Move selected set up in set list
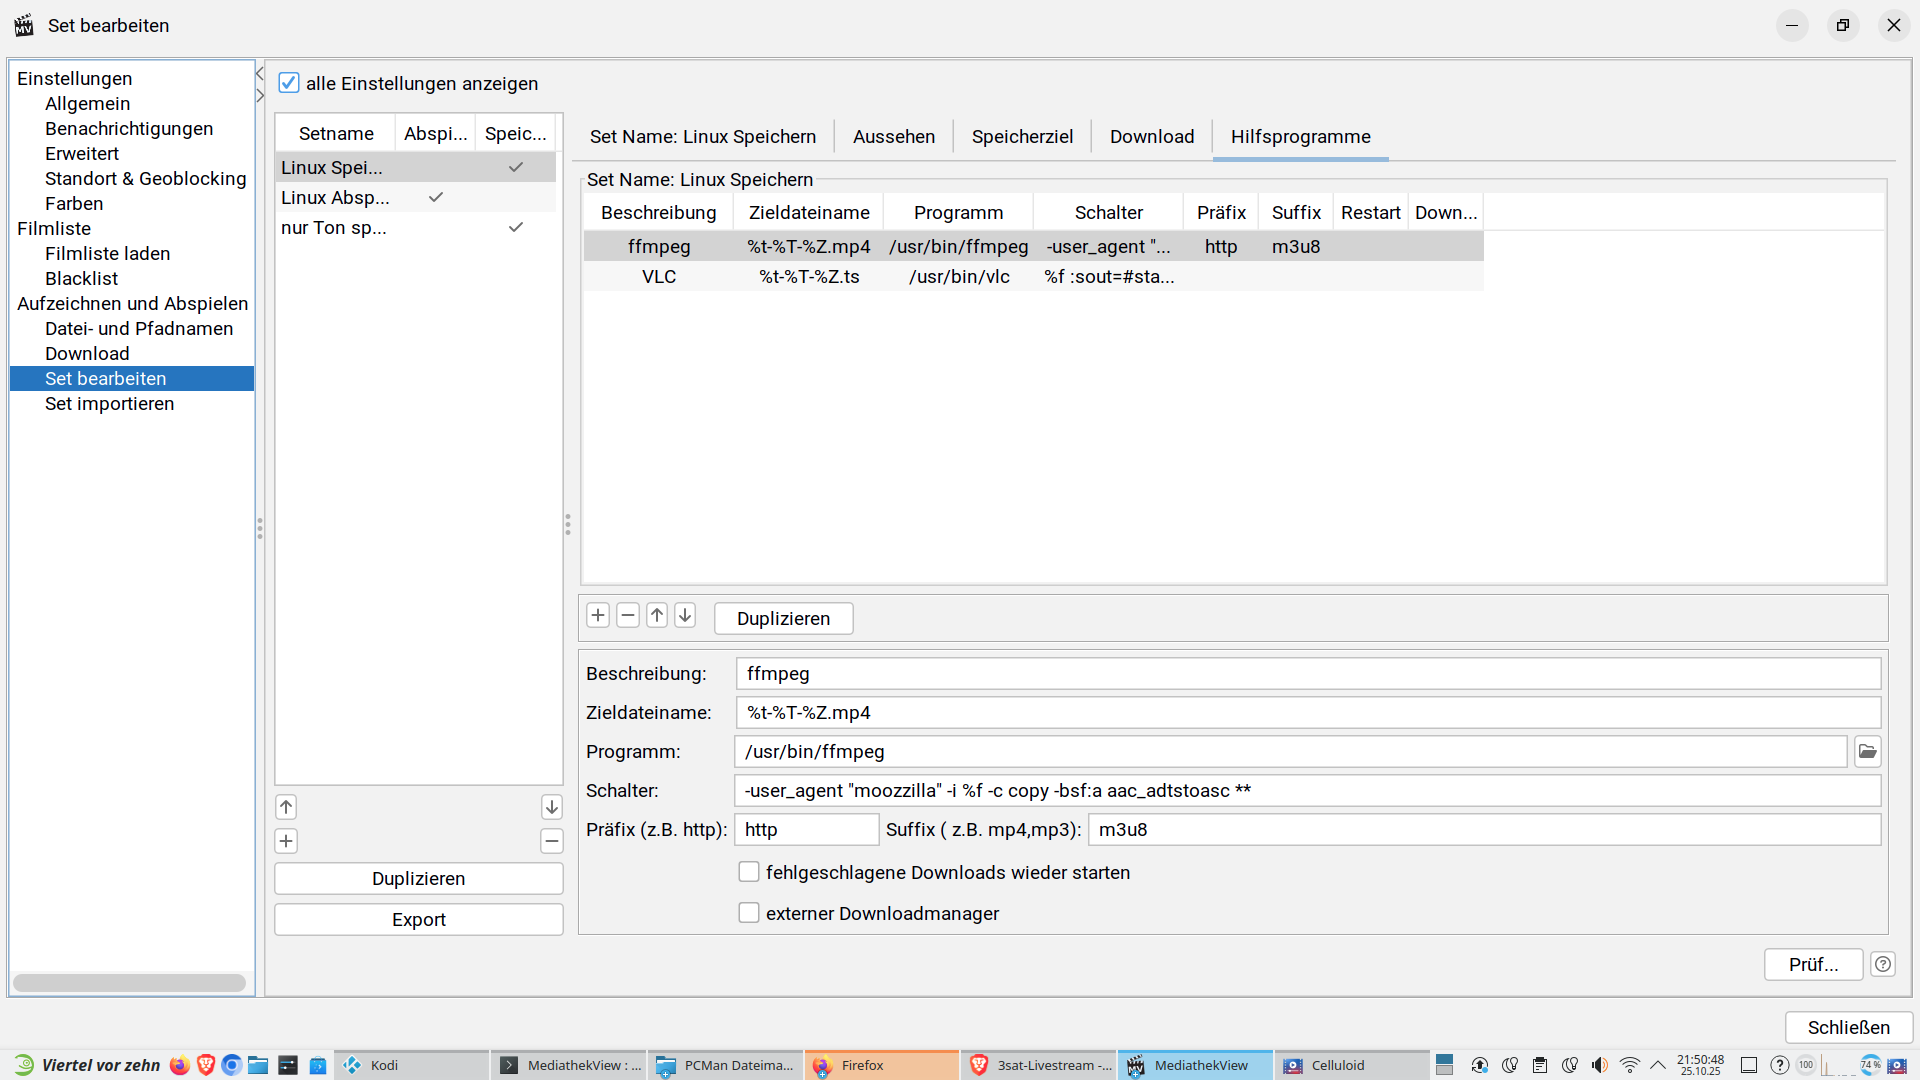The height and width of the screenshot is (1080, 1920). (286, 807)
